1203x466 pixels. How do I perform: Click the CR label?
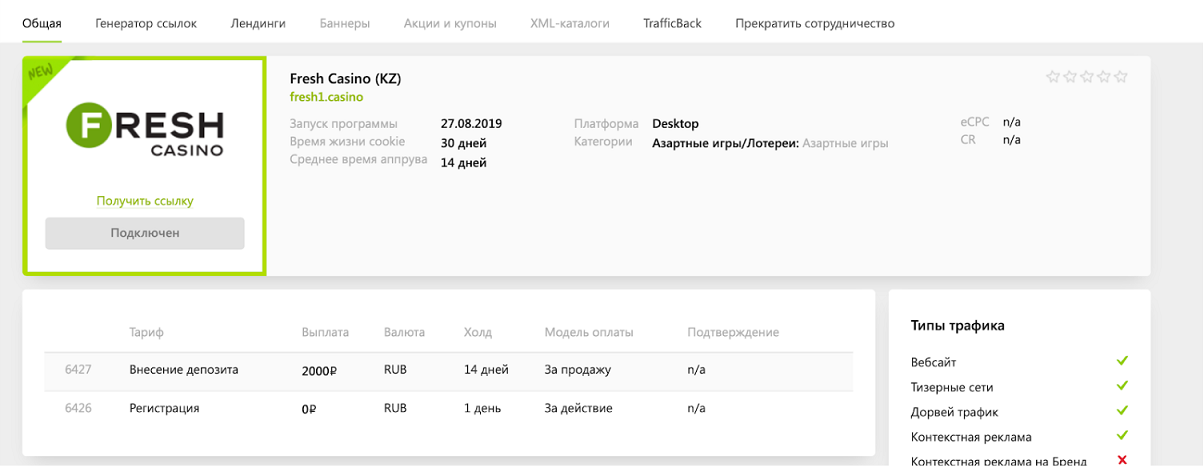(x=968, y=140)
